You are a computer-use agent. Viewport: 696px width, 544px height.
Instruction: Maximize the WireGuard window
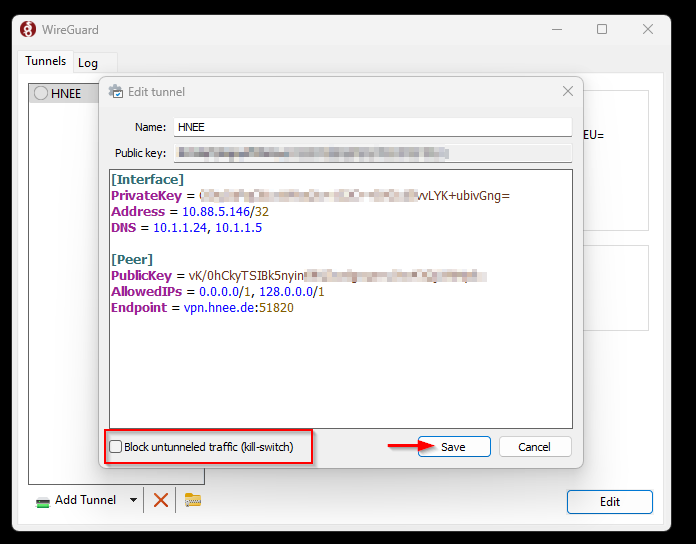click(x=602, y=29)
